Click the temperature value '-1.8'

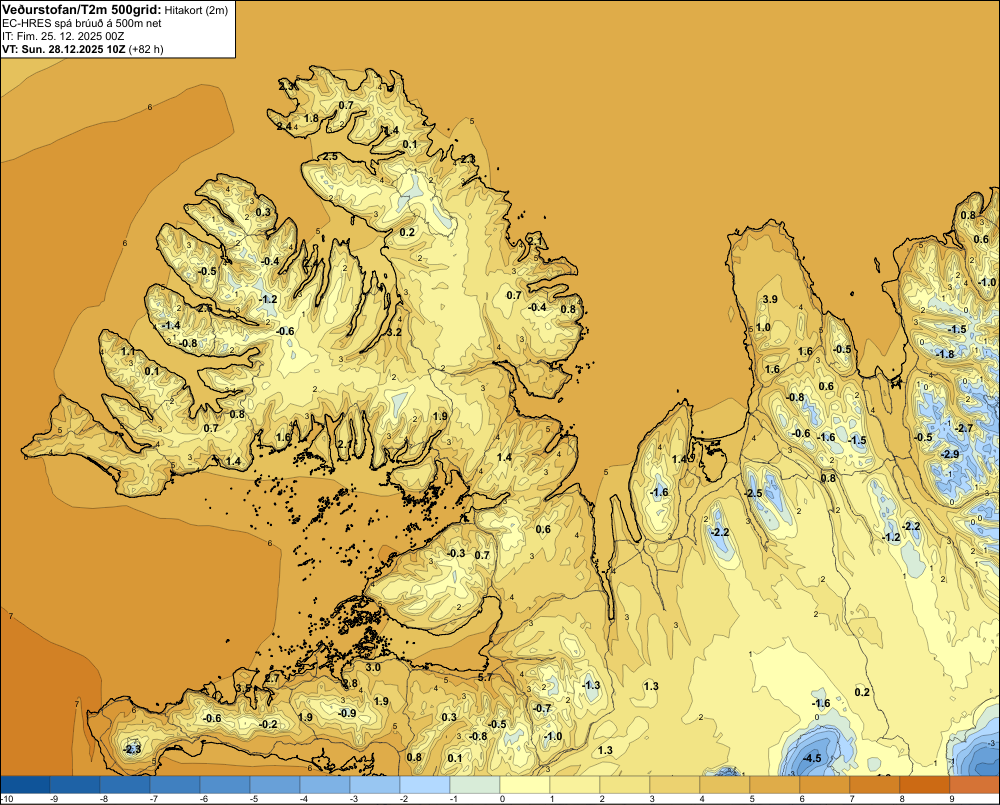coord(945,354)
